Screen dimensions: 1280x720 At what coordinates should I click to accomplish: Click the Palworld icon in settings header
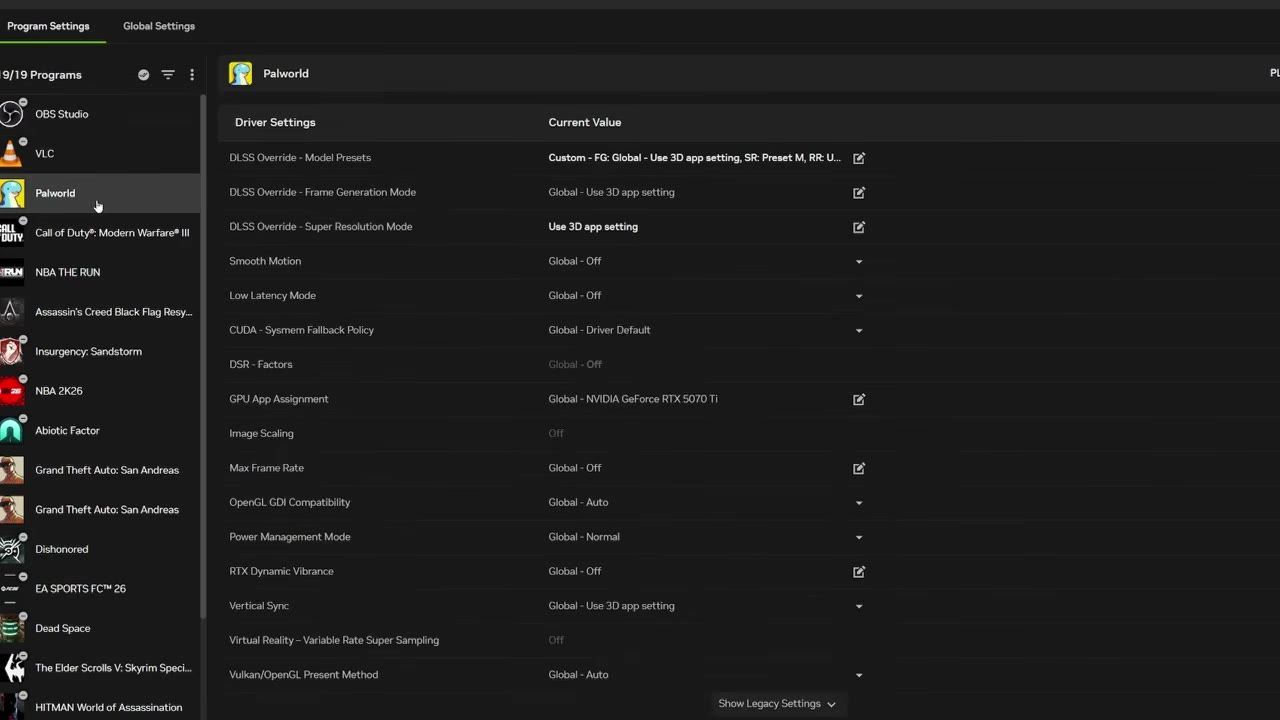click(x=240, y=74)
